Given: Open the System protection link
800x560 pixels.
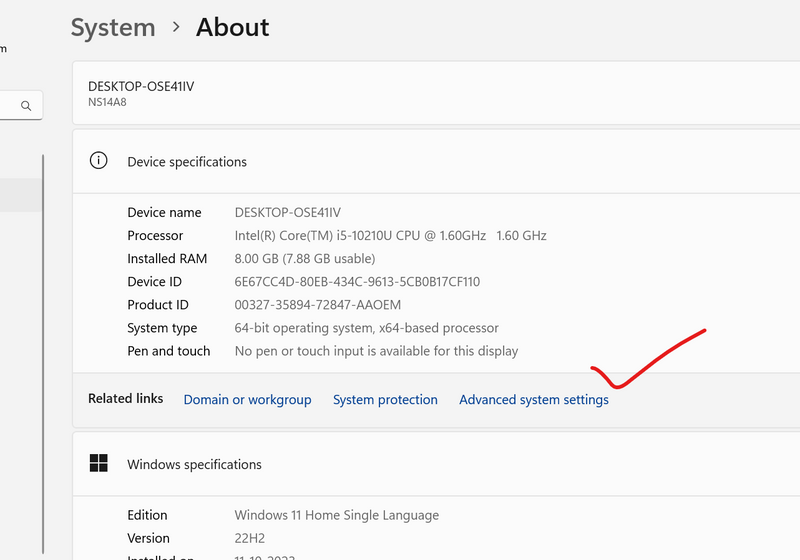Looking at the screenshot, I should (385, 399).
